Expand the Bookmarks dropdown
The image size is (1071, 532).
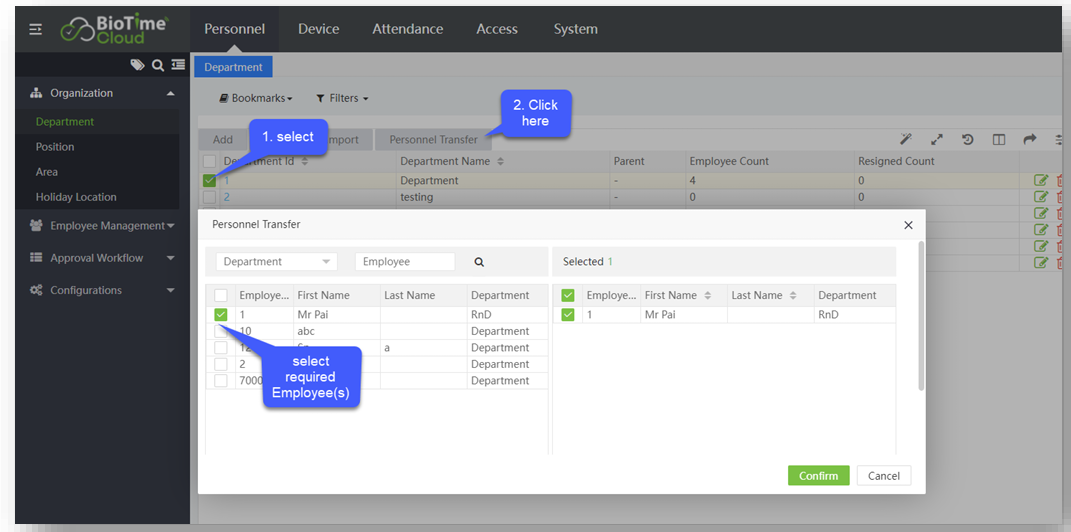point(256,98)
